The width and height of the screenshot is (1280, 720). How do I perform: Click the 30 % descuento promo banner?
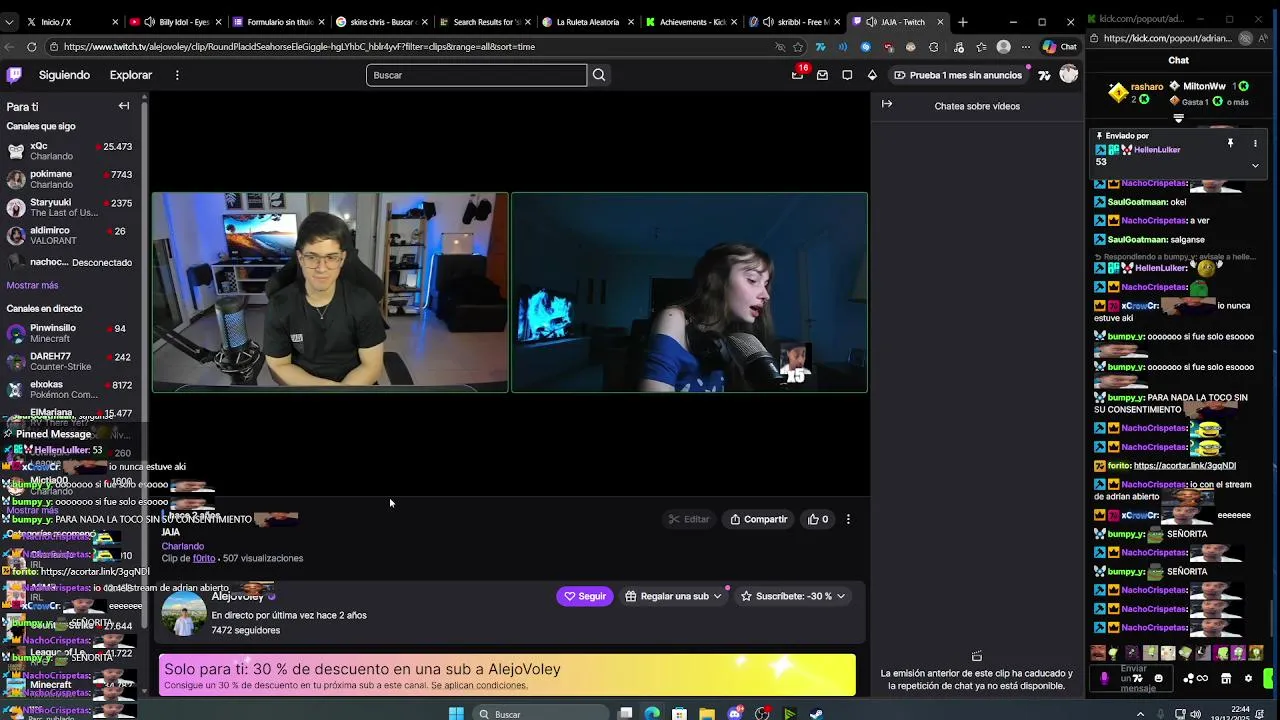click(x=507, y=675)
